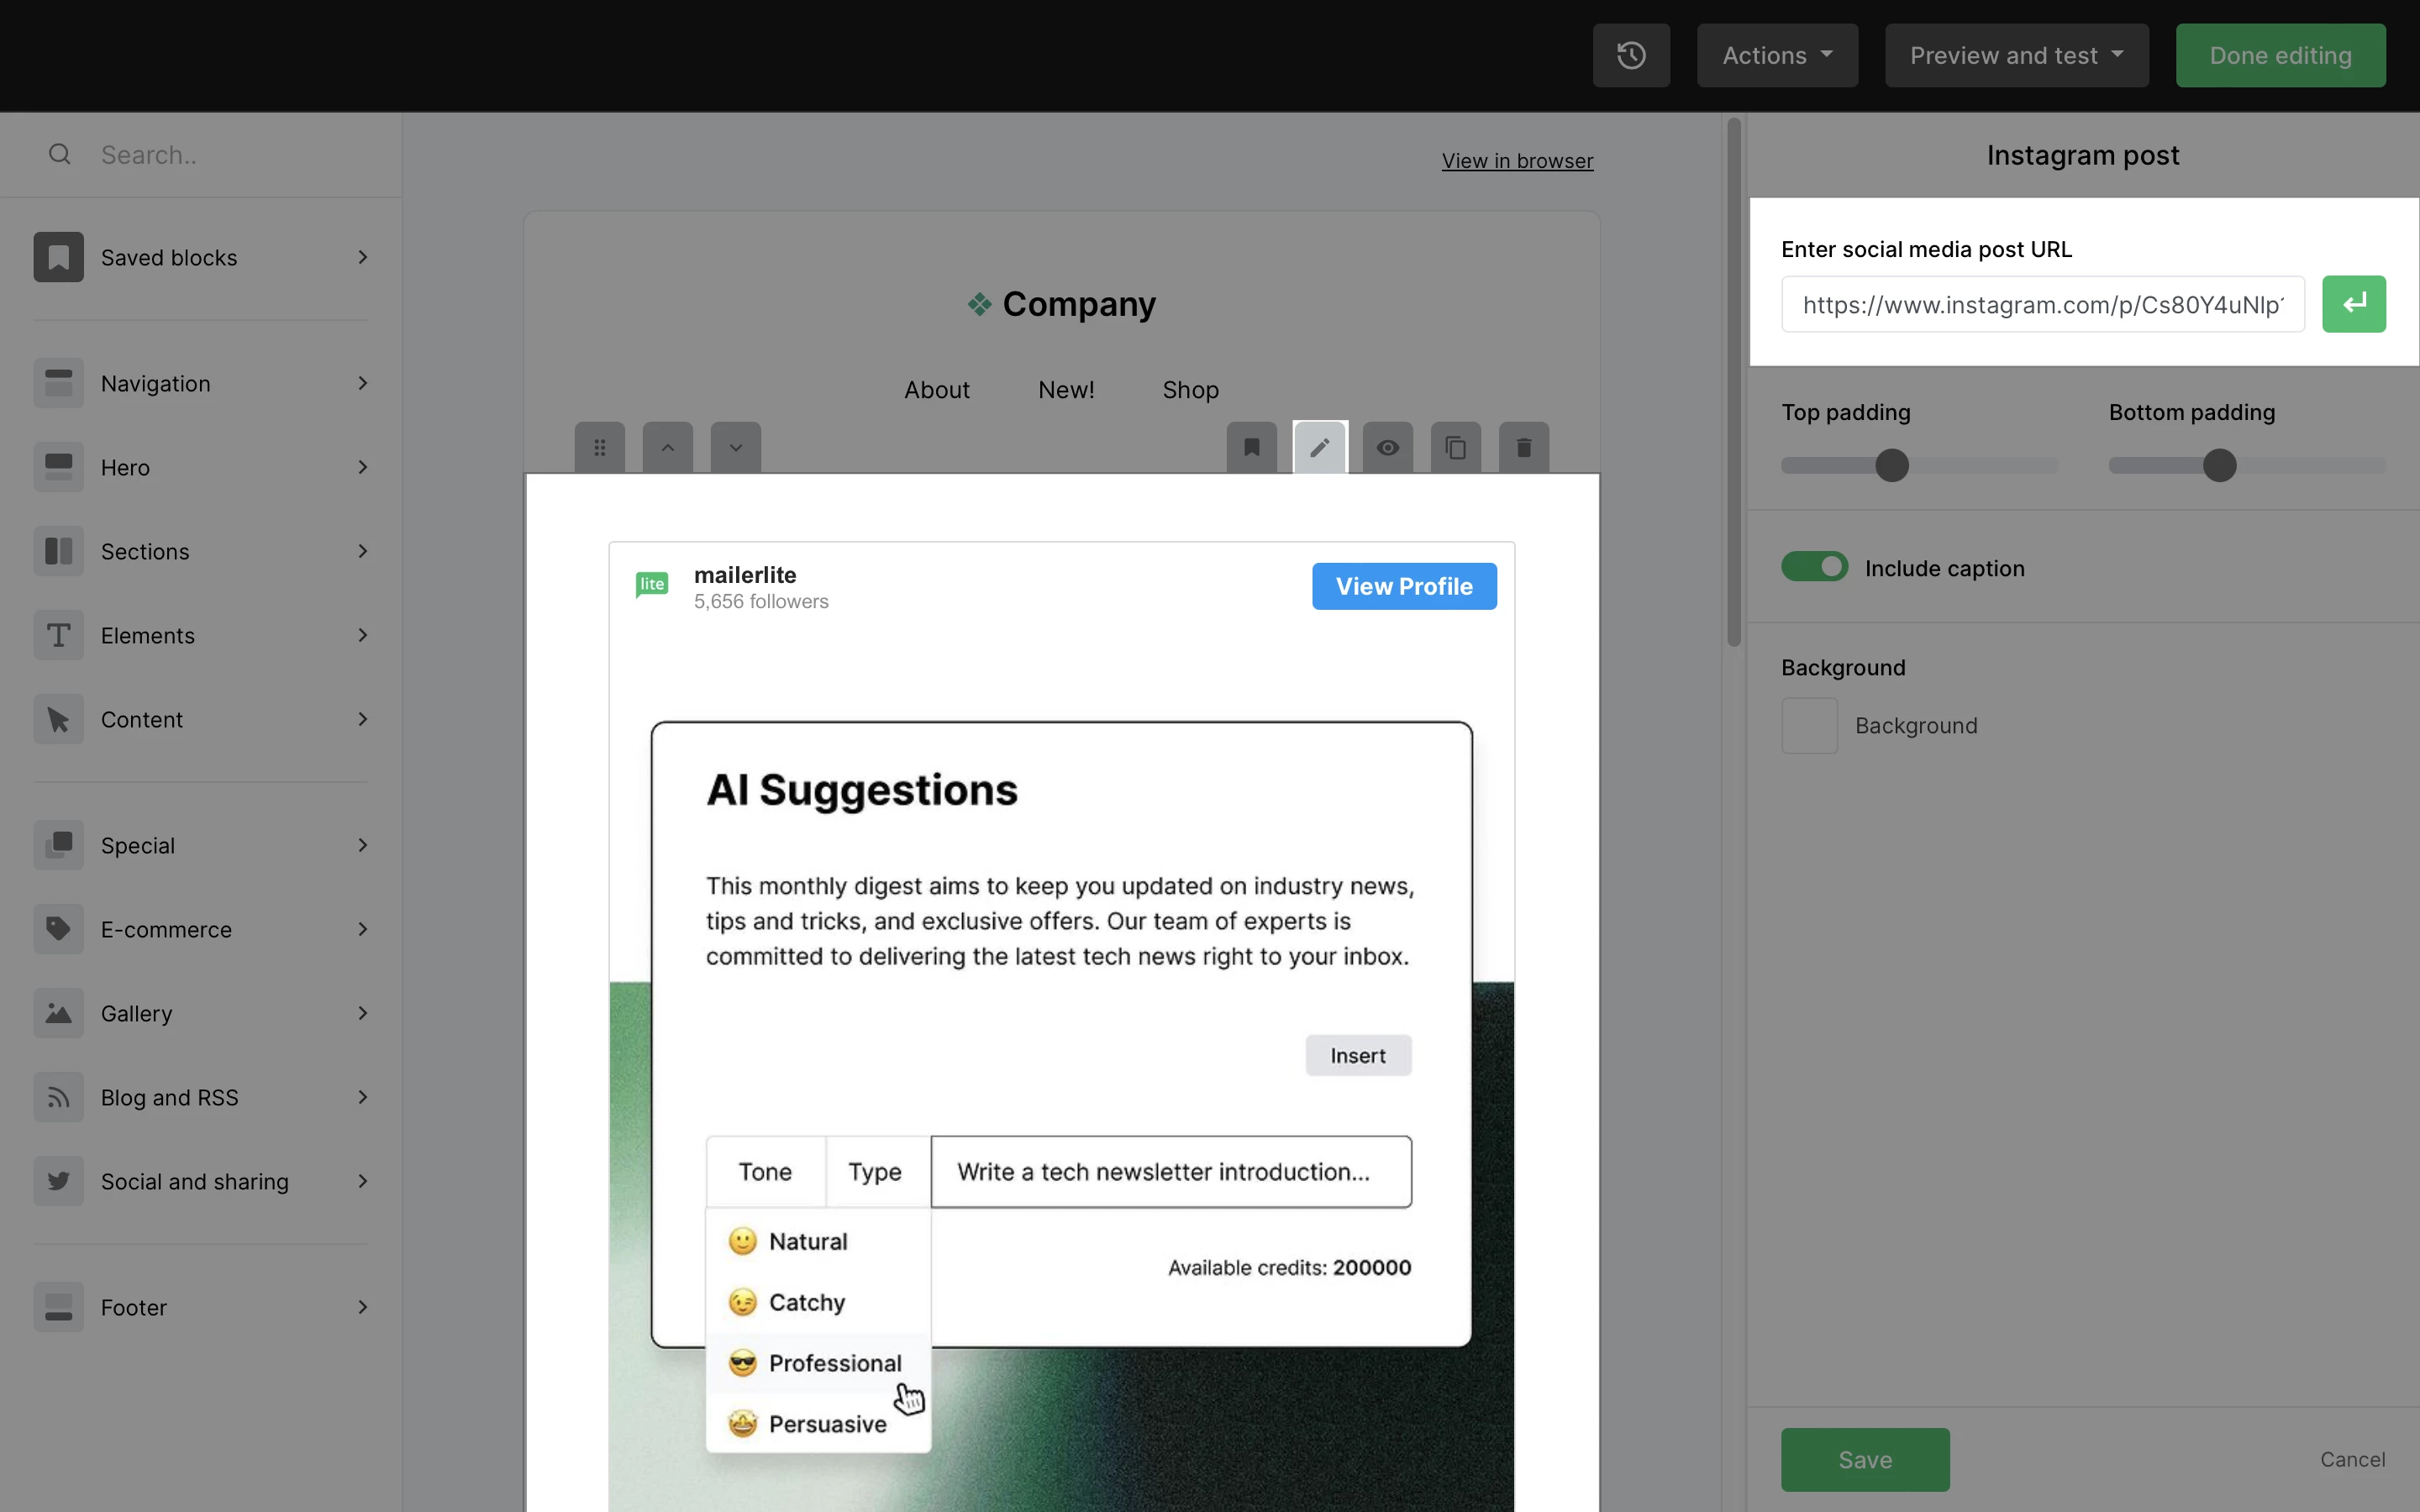
Task: Open the version history clock icon
Action: coord(1631,55)
